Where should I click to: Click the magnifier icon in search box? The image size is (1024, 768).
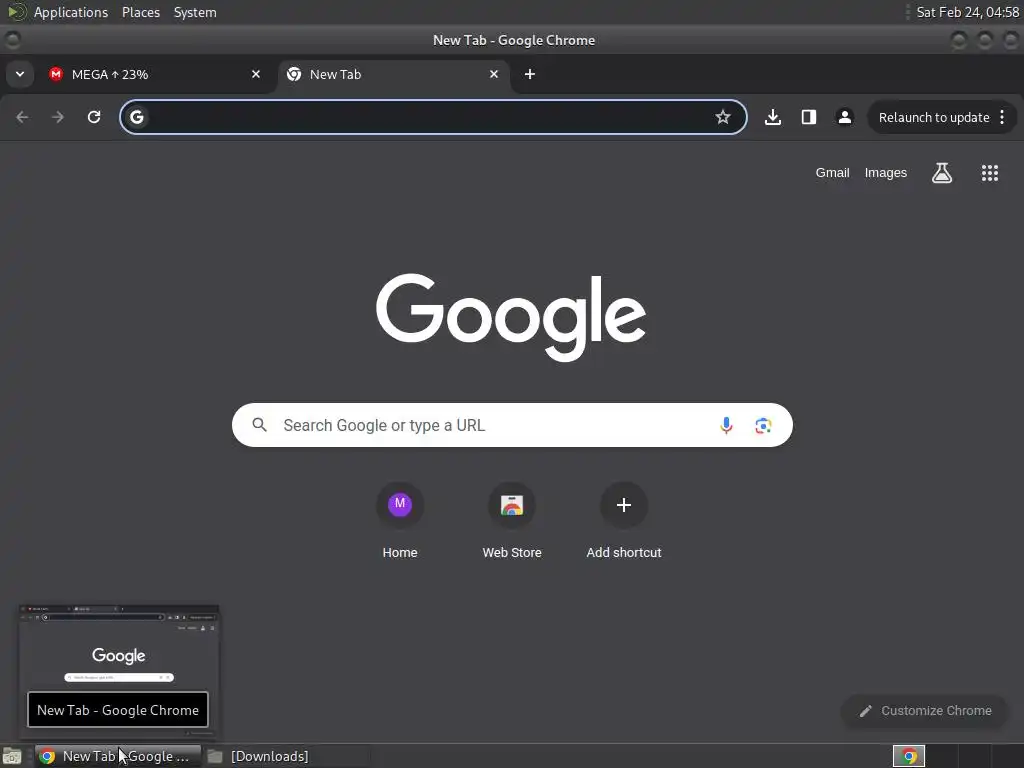(259, 425)
